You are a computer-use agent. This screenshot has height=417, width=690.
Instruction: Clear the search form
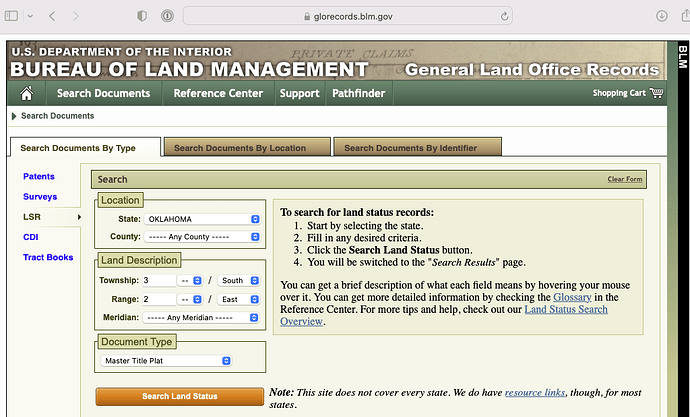pyautogui.click(x=624, y=179)
